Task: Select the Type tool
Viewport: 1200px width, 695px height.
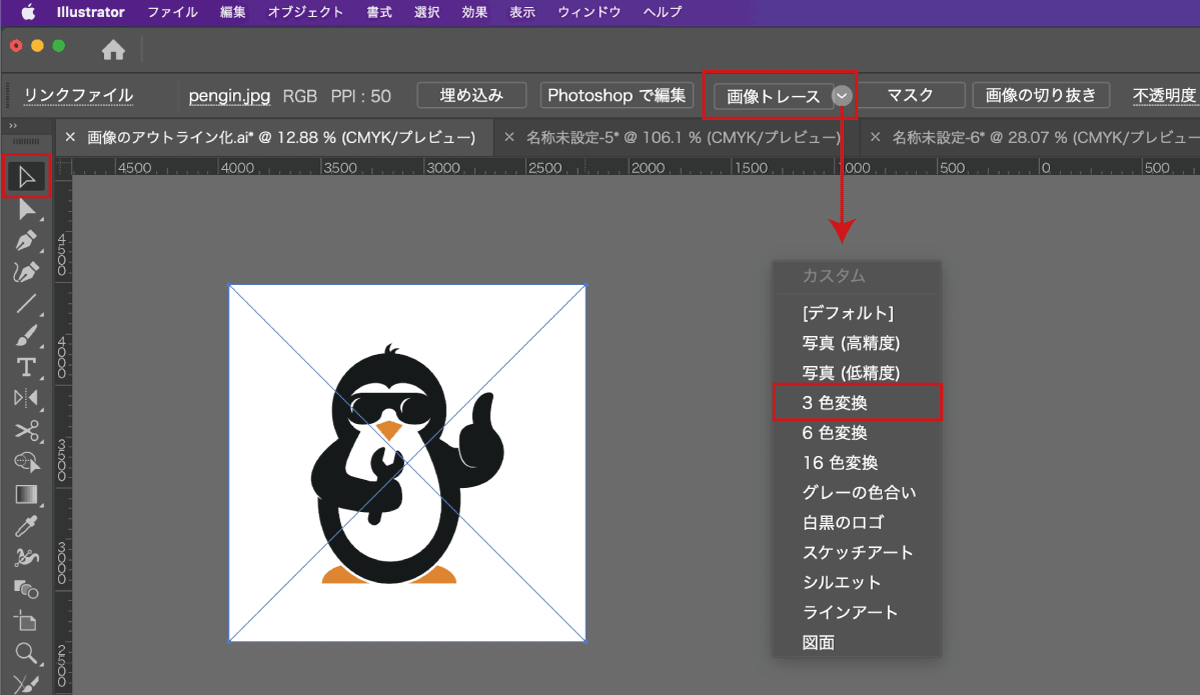Action: (26, 367)
